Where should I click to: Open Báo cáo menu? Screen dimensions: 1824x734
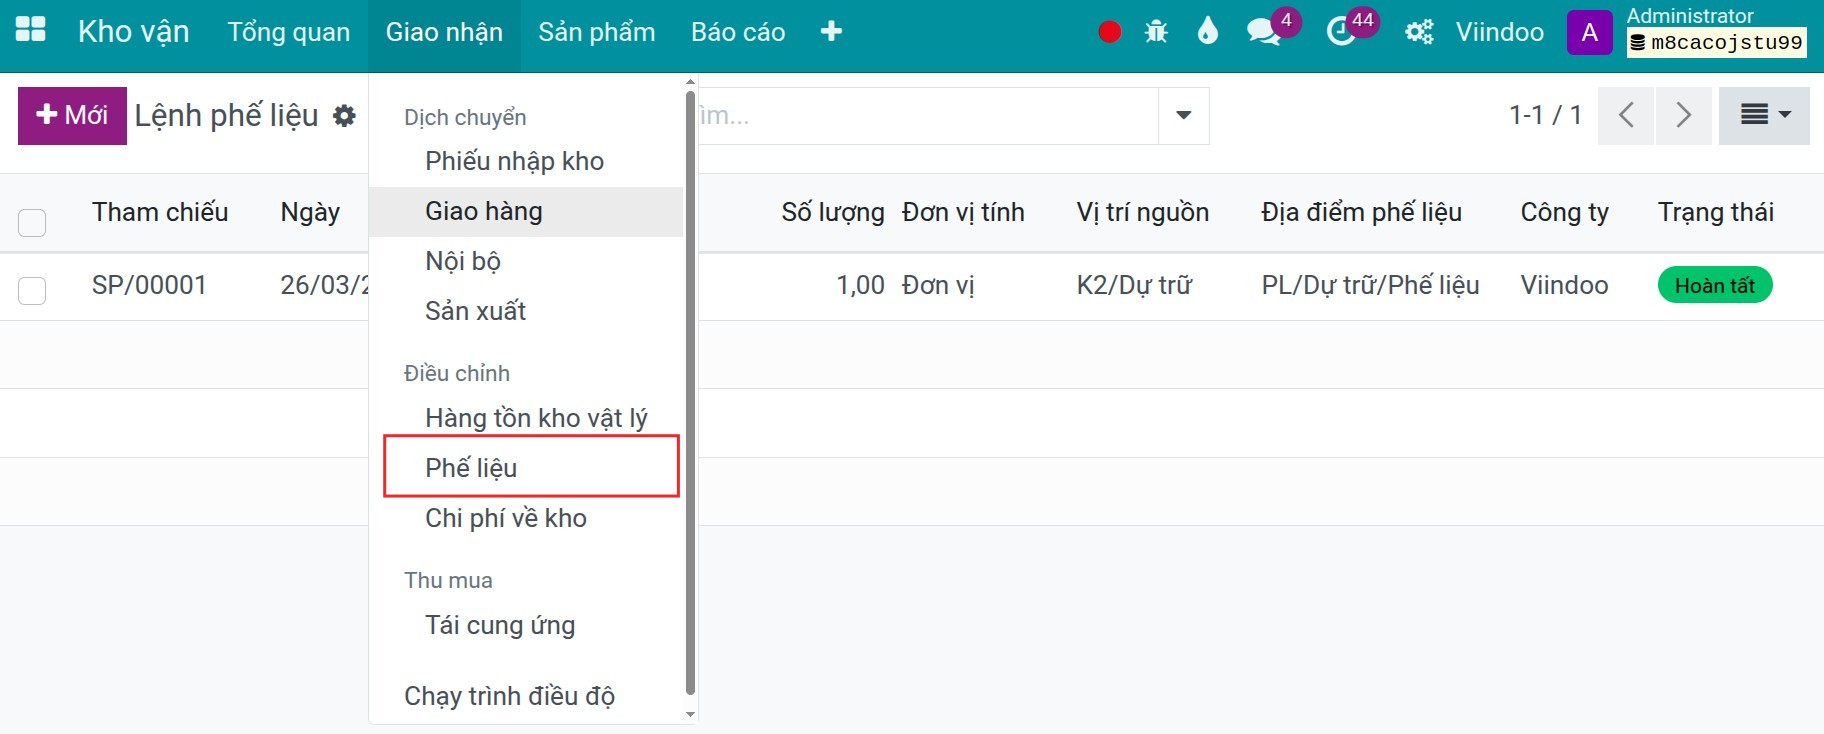click(x=738, y=32)
